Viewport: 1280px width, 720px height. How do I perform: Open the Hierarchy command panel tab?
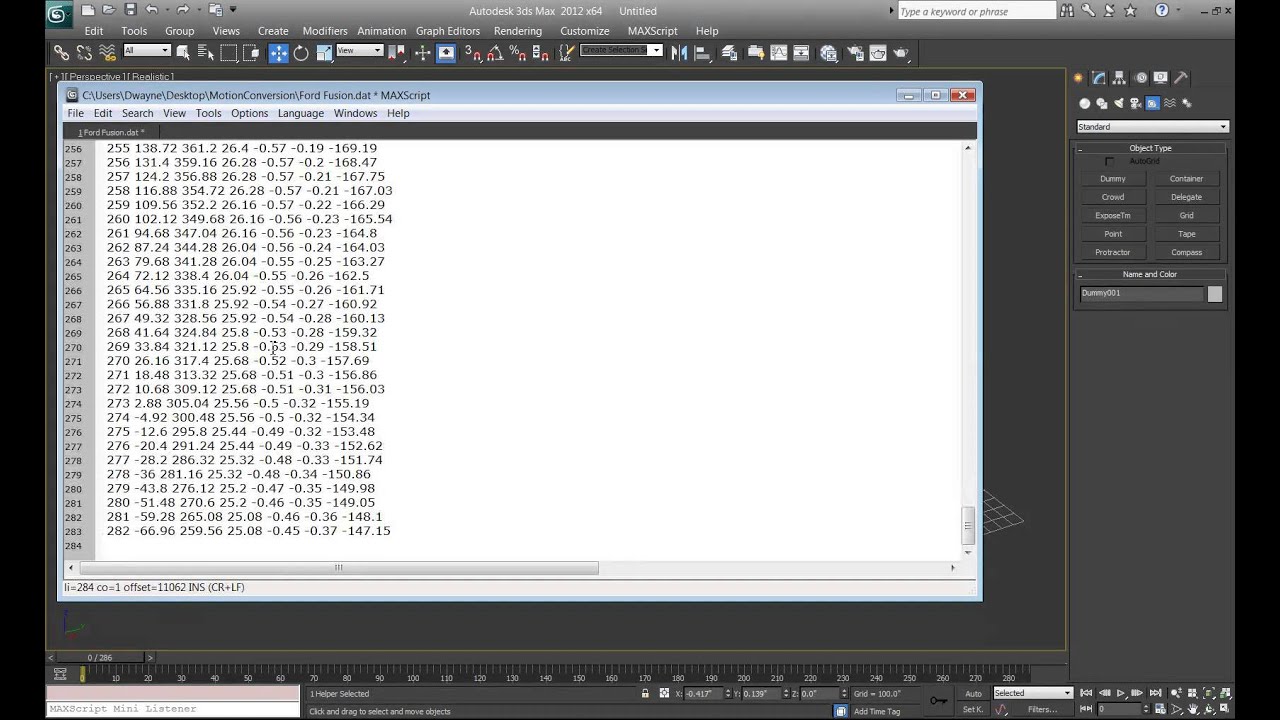coord(1120,77)
